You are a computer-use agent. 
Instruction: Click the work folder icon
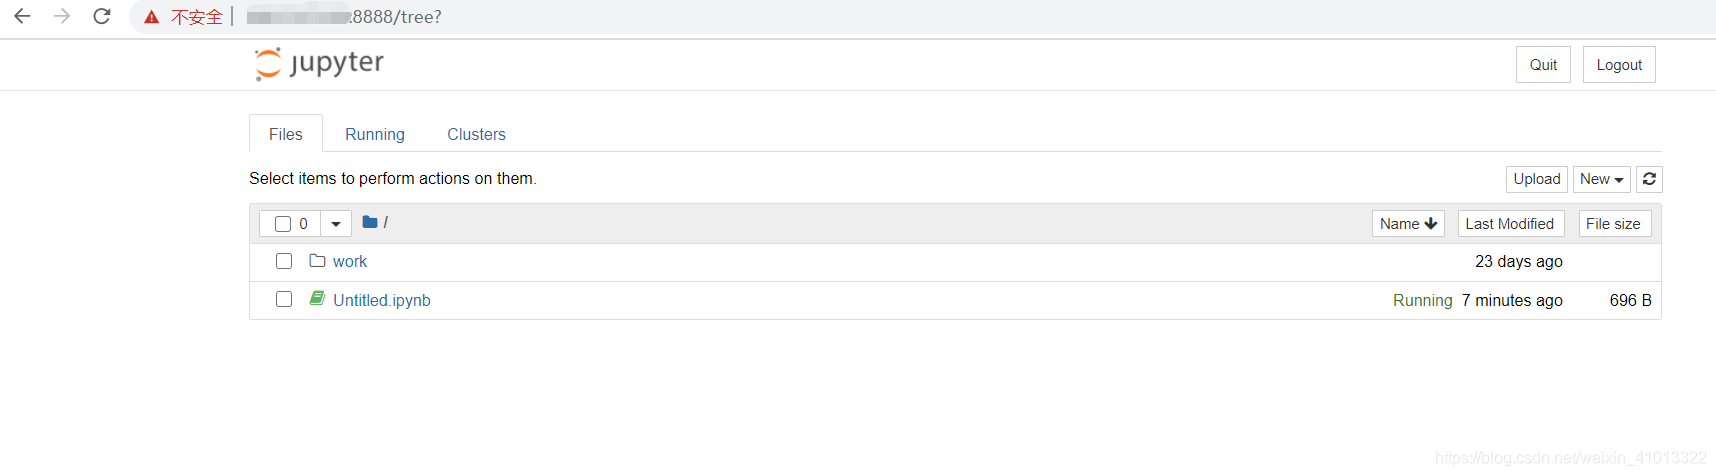click(x=317, y=261)
